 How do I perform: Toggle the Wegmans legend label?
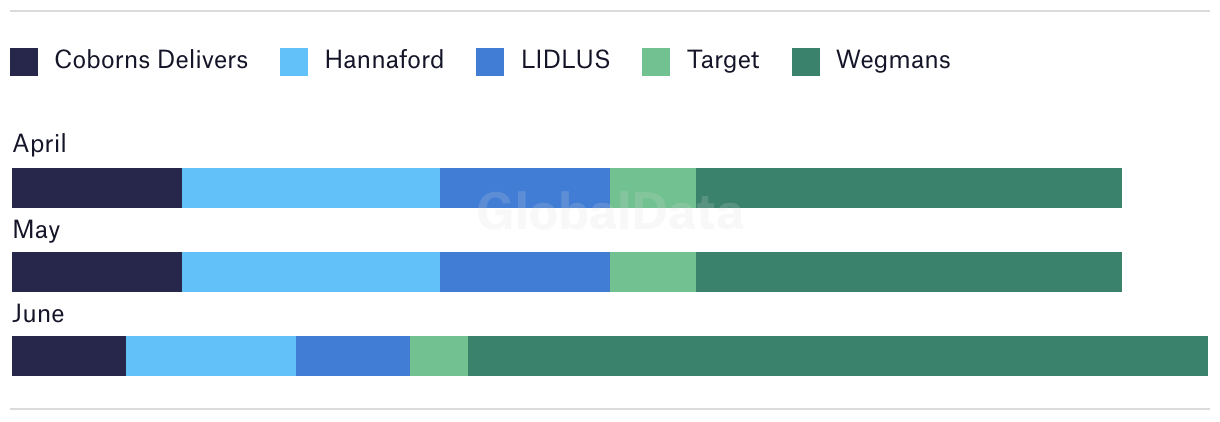point(893,60)
